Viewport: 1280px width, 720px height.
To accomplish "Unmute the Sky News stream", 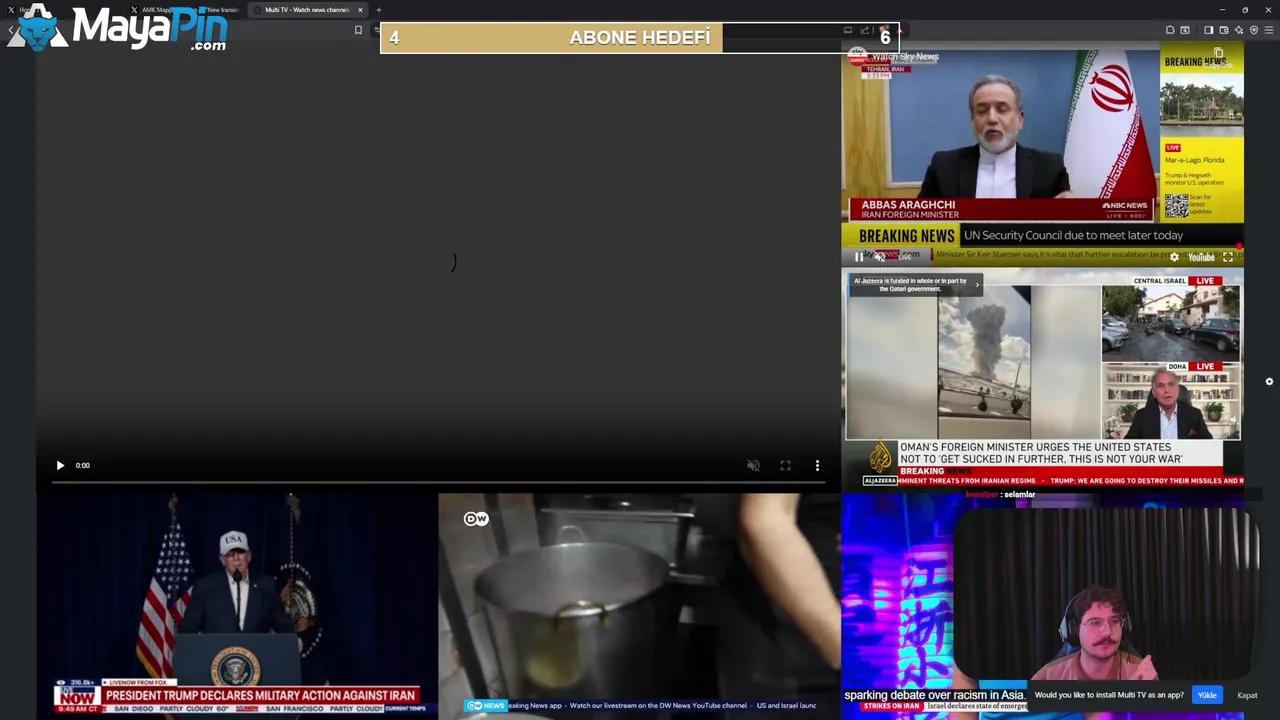I will click(879, 257).
